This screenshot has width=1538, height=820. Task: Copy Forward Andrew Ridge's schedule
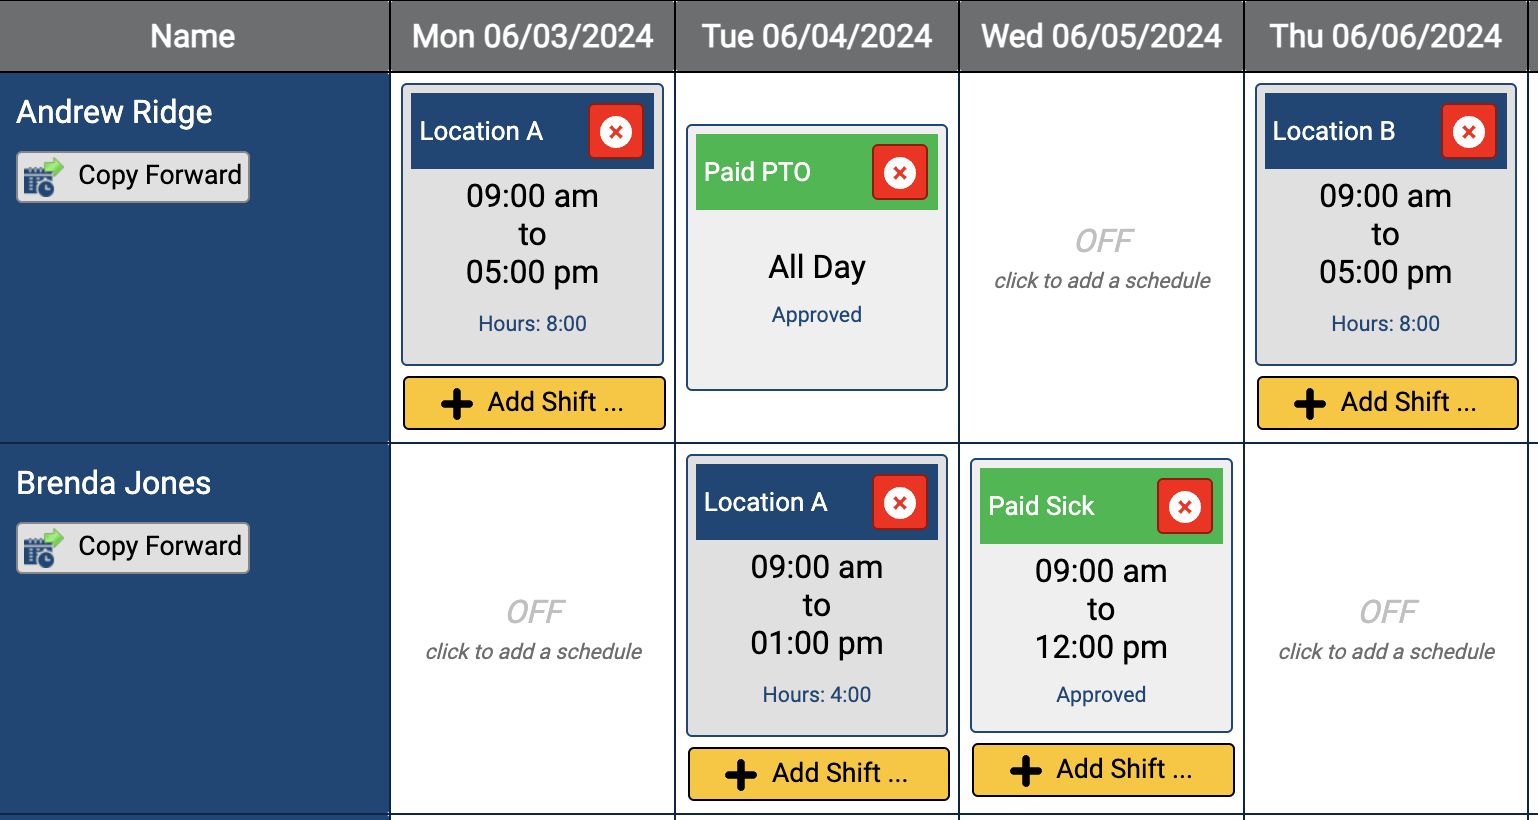pos(132,176)
